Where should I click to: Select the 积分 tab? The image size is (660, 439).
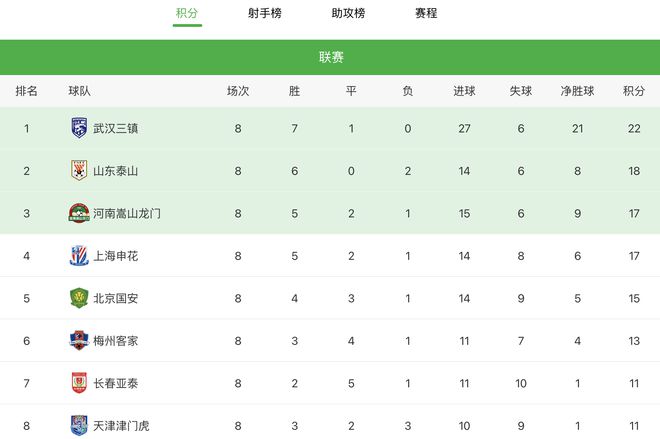(x=187, y=13)
